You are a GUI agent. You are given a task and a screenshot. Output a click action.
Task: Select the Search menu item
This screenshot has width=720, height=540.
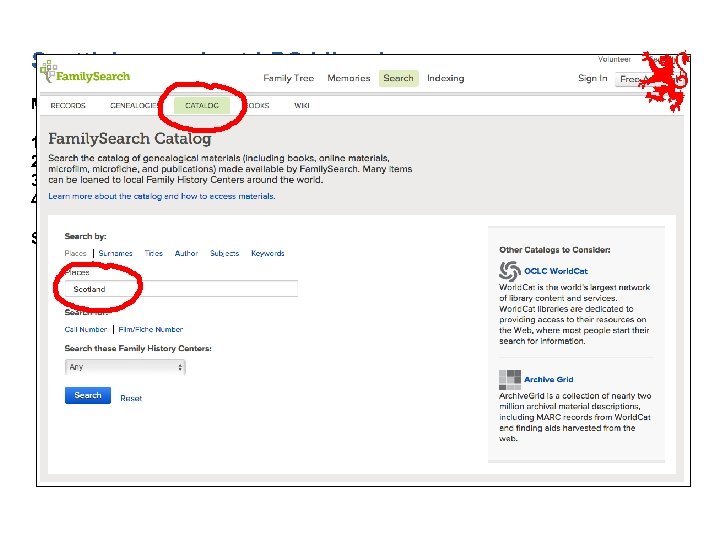pyautogui.click(x=398, y=78)
